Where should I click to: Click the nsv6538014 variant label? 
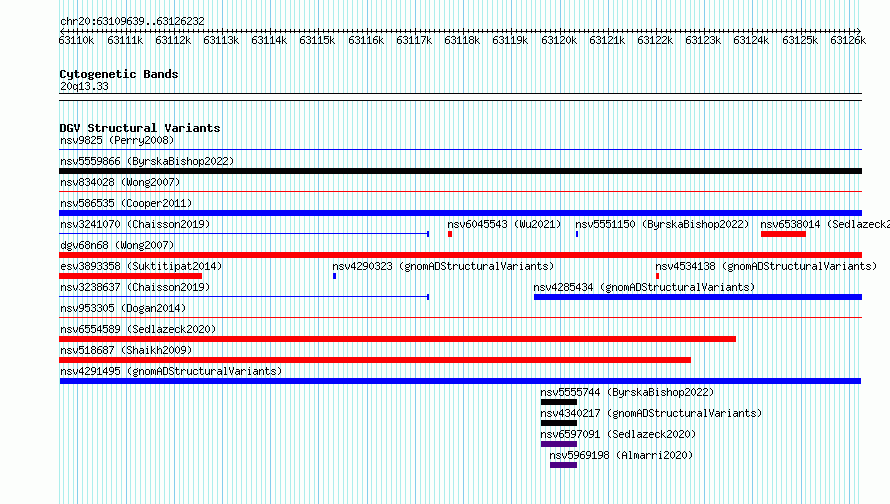[x=825, y=224]
